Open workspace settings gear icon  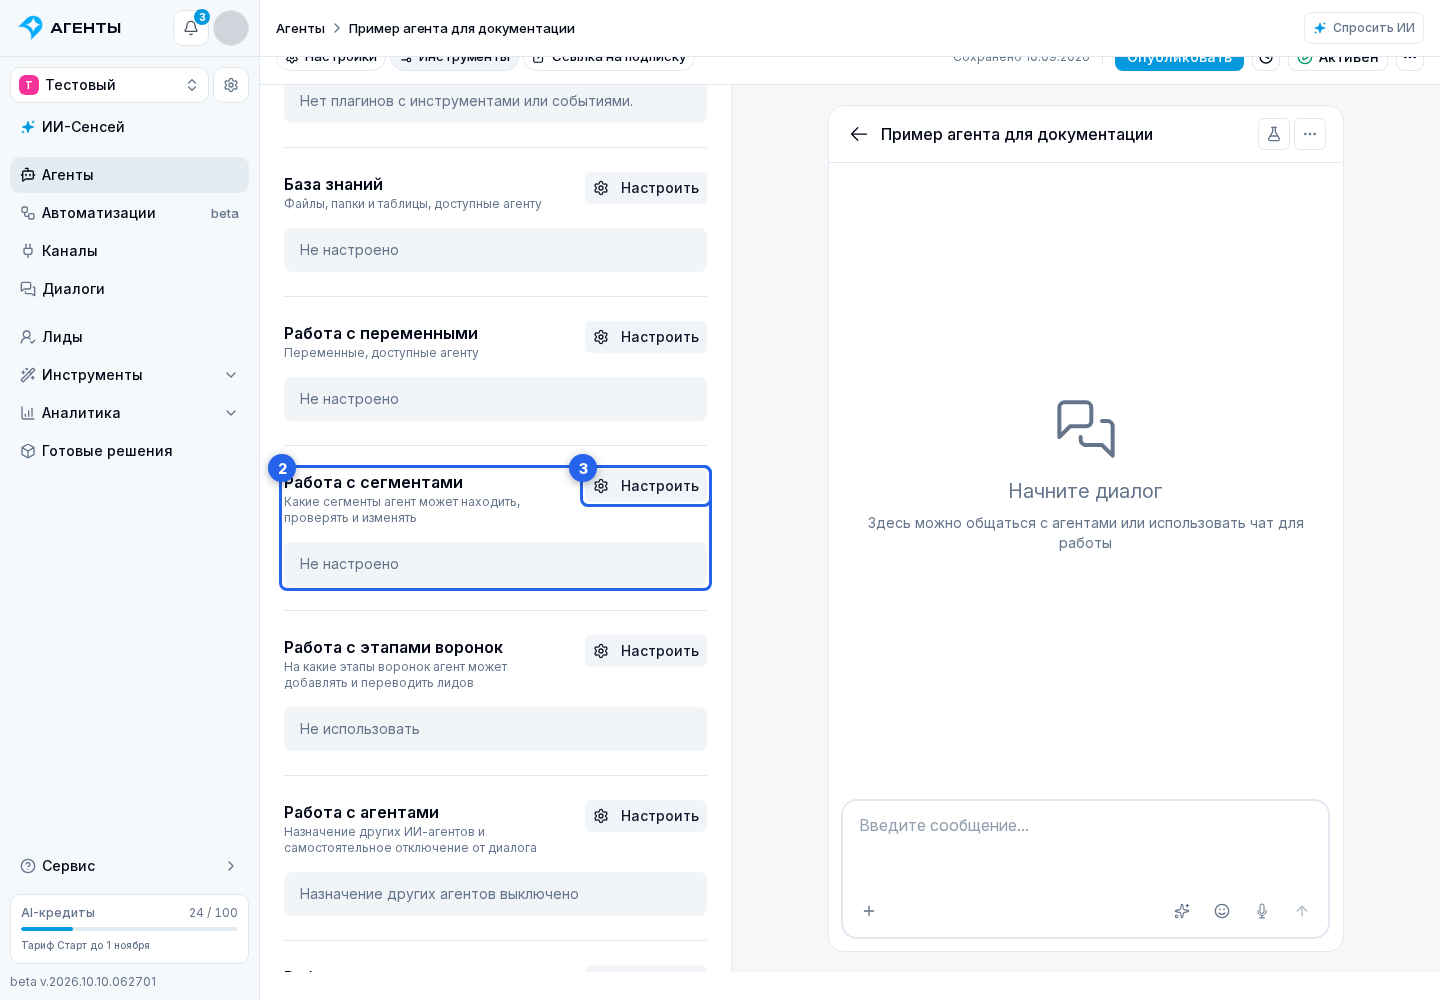[231, 85]
